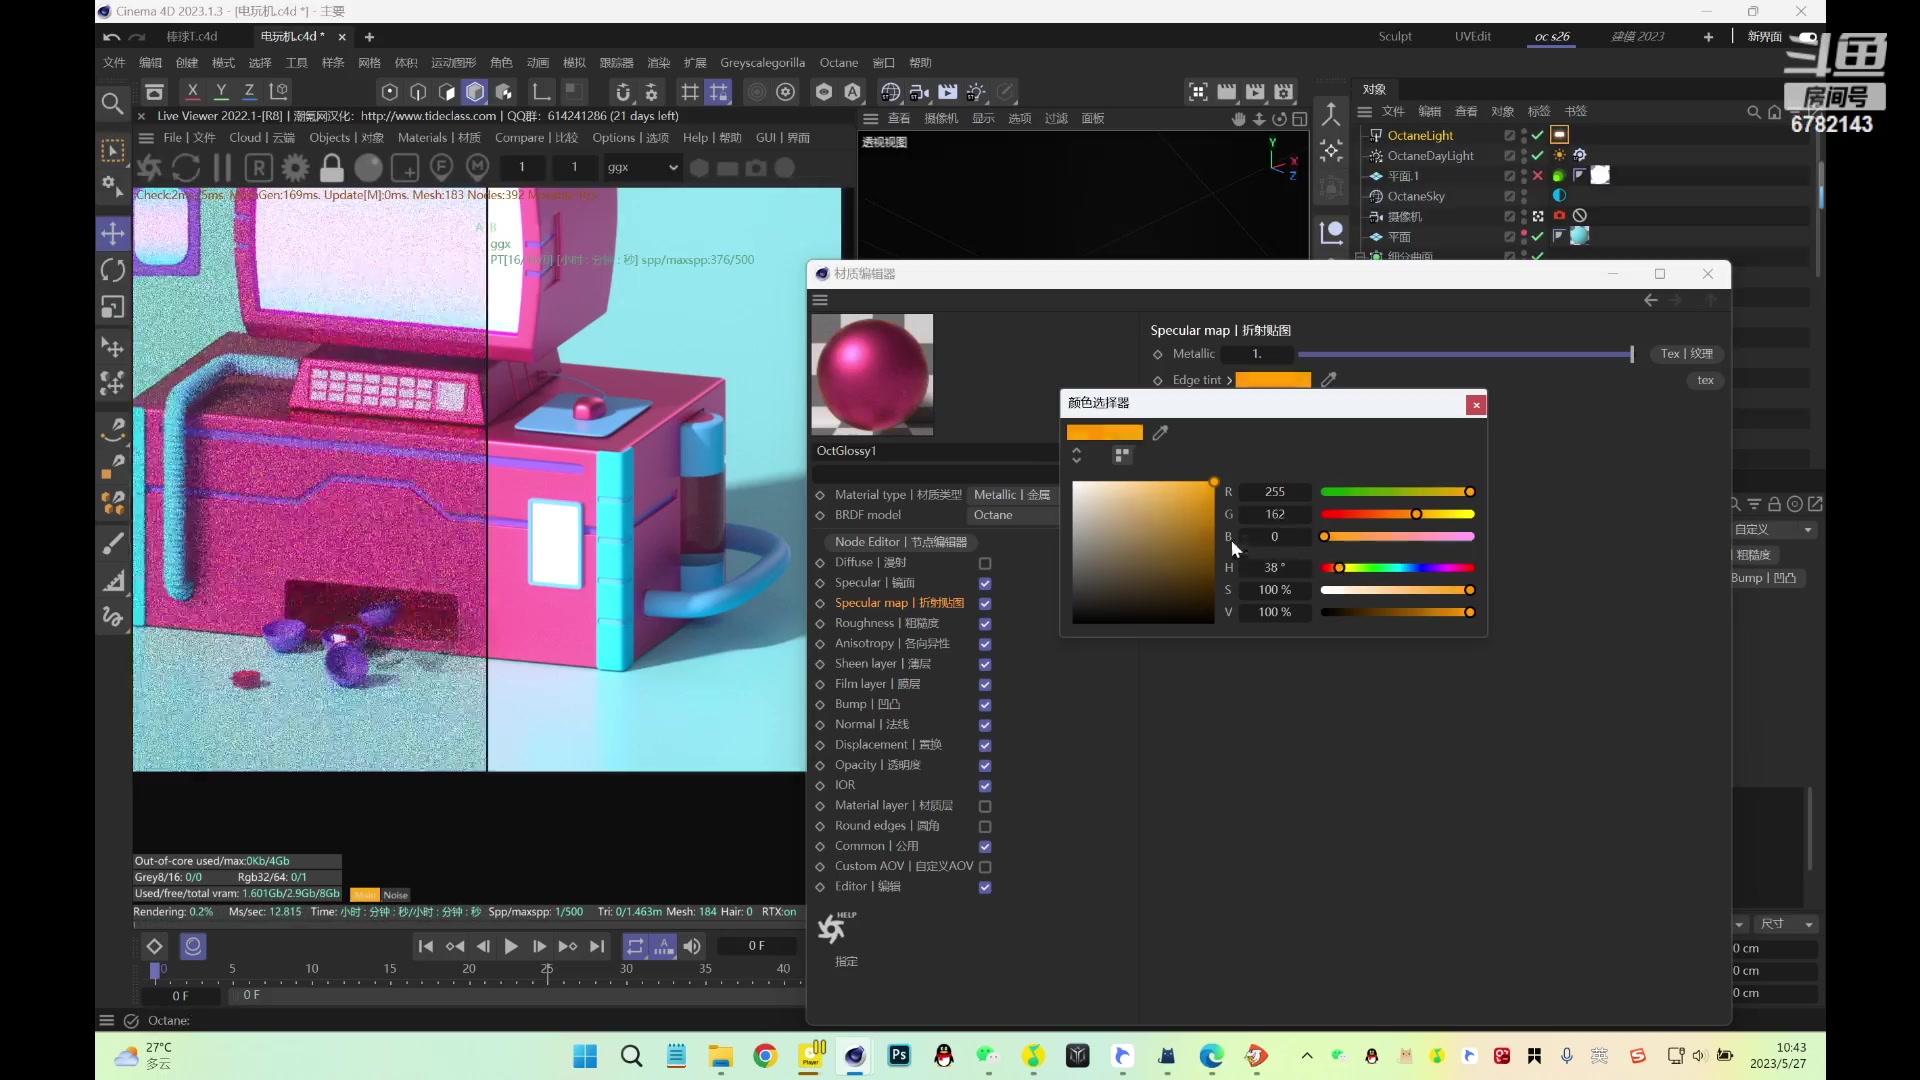Open Live Viewer Options menu

[x=630, y=138]
